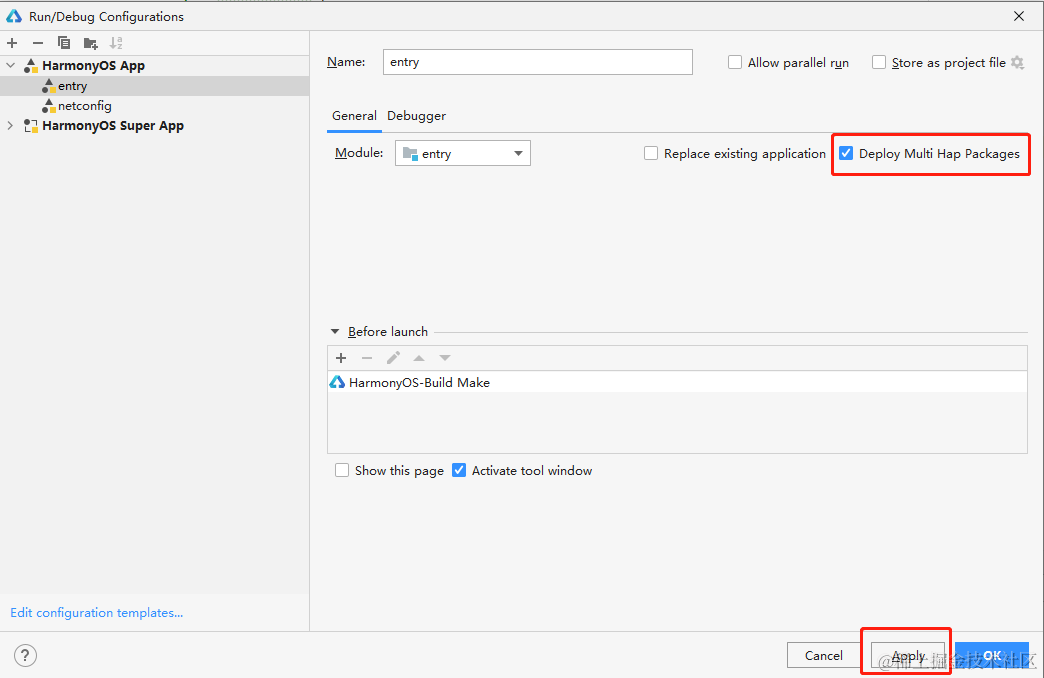Click the HarmonyOS Super App group icon
Viewport: 1044px width, 678px height.
pyautogui.click(x=31, y=126)
